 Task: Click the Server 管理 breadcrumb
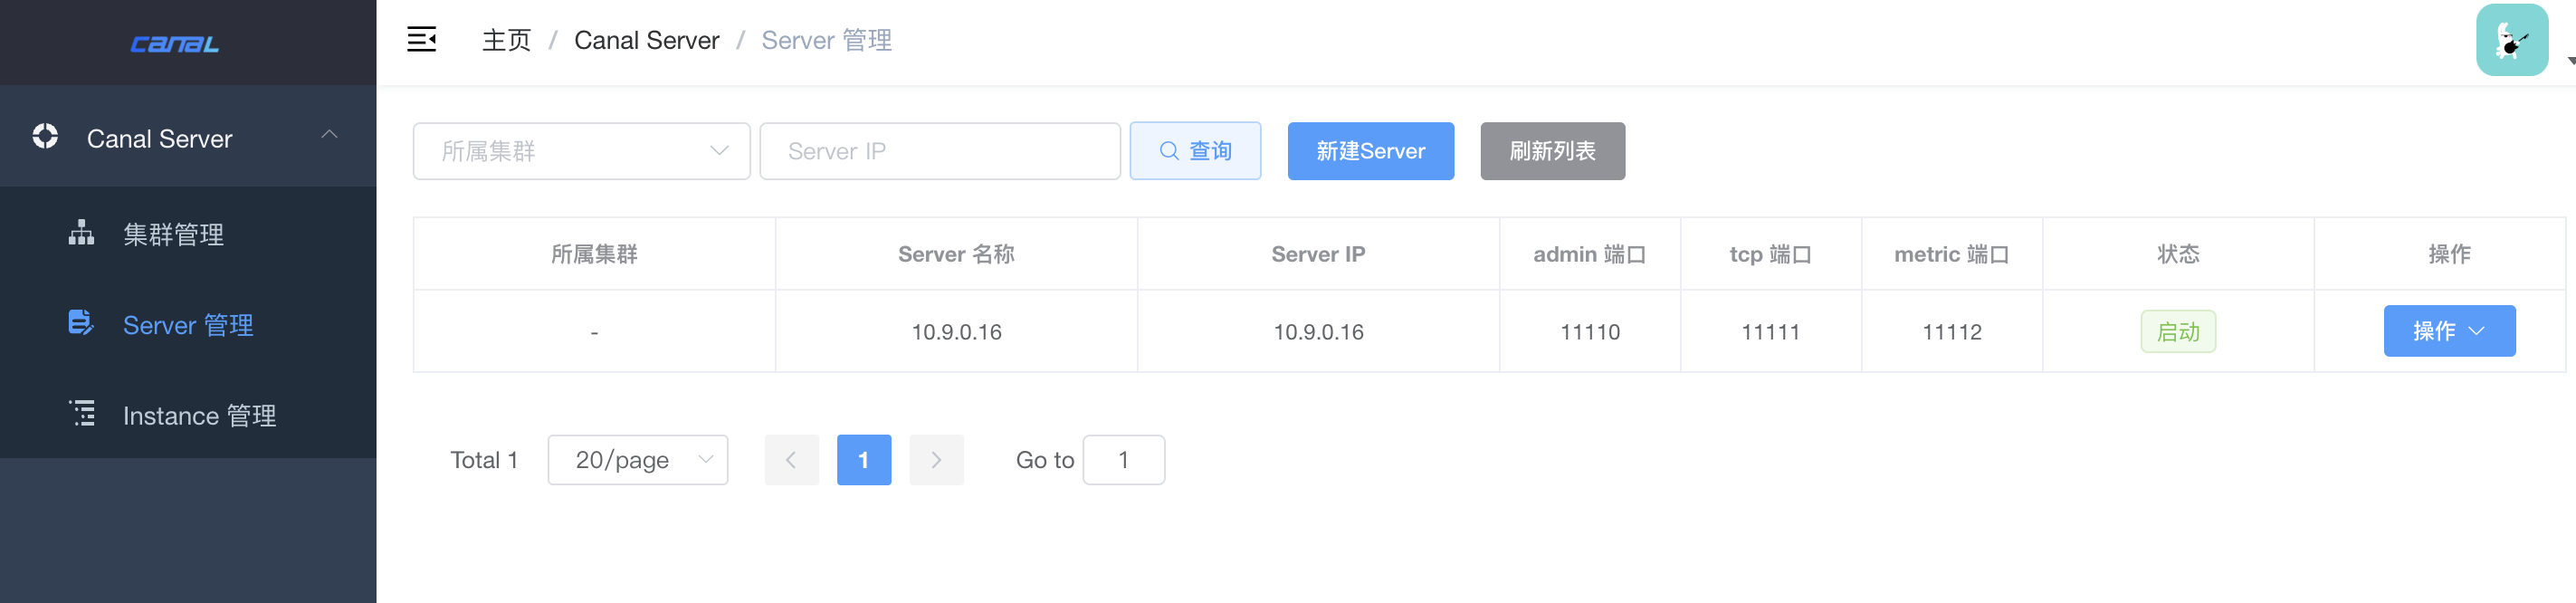[826, 40]
